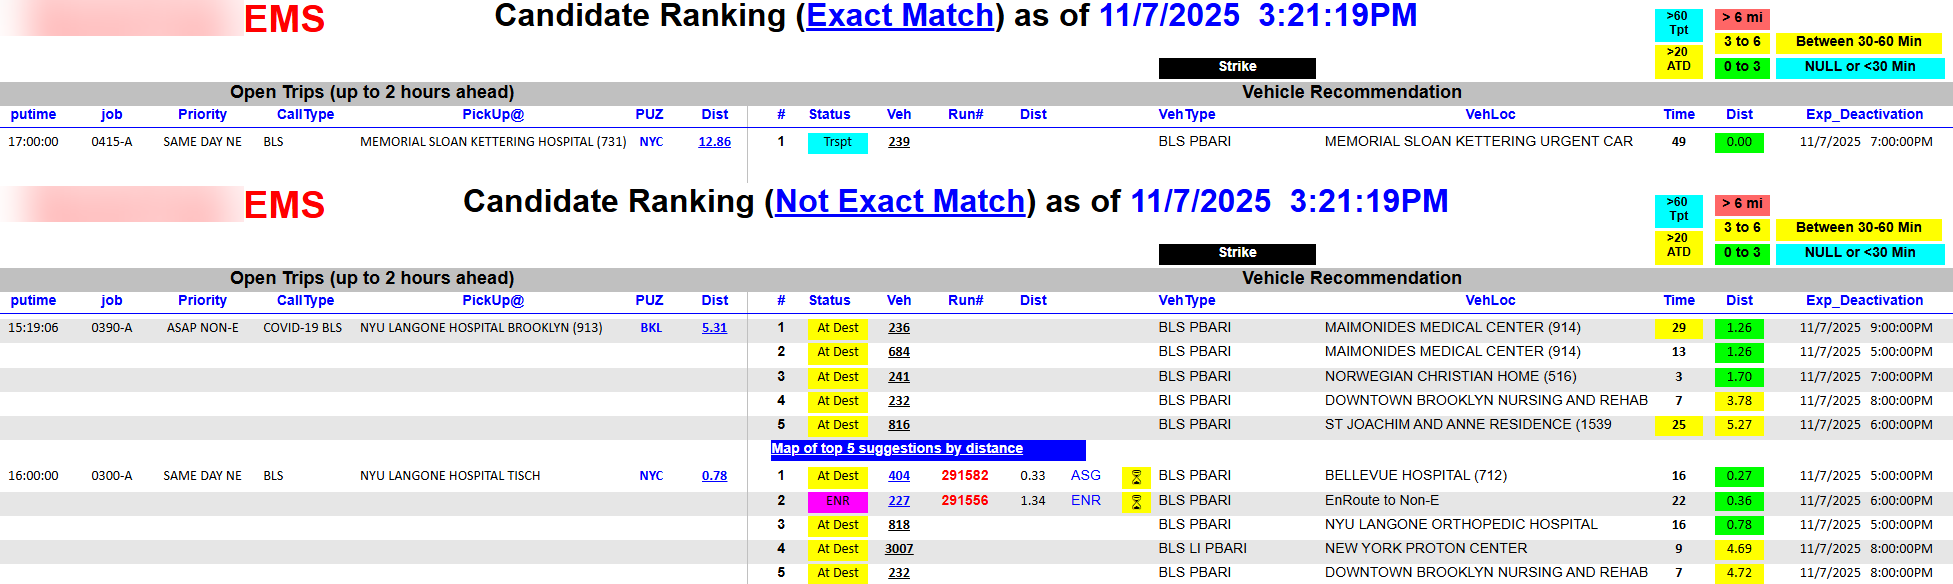Open vehicle 818 link
Viewport: 1953px width, 584px height.
click(899, 525)
